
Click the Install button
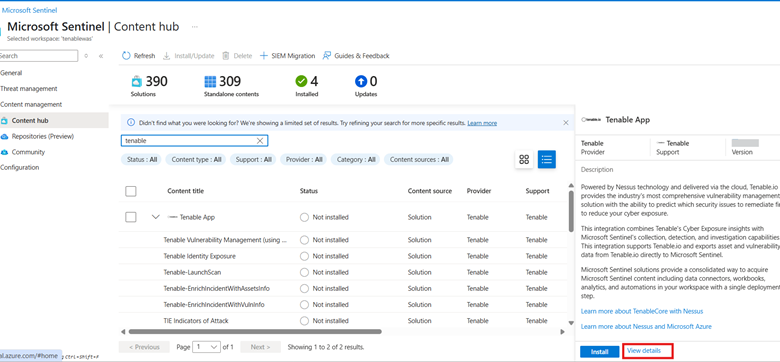pyautogui.click(x=599, y=352)
